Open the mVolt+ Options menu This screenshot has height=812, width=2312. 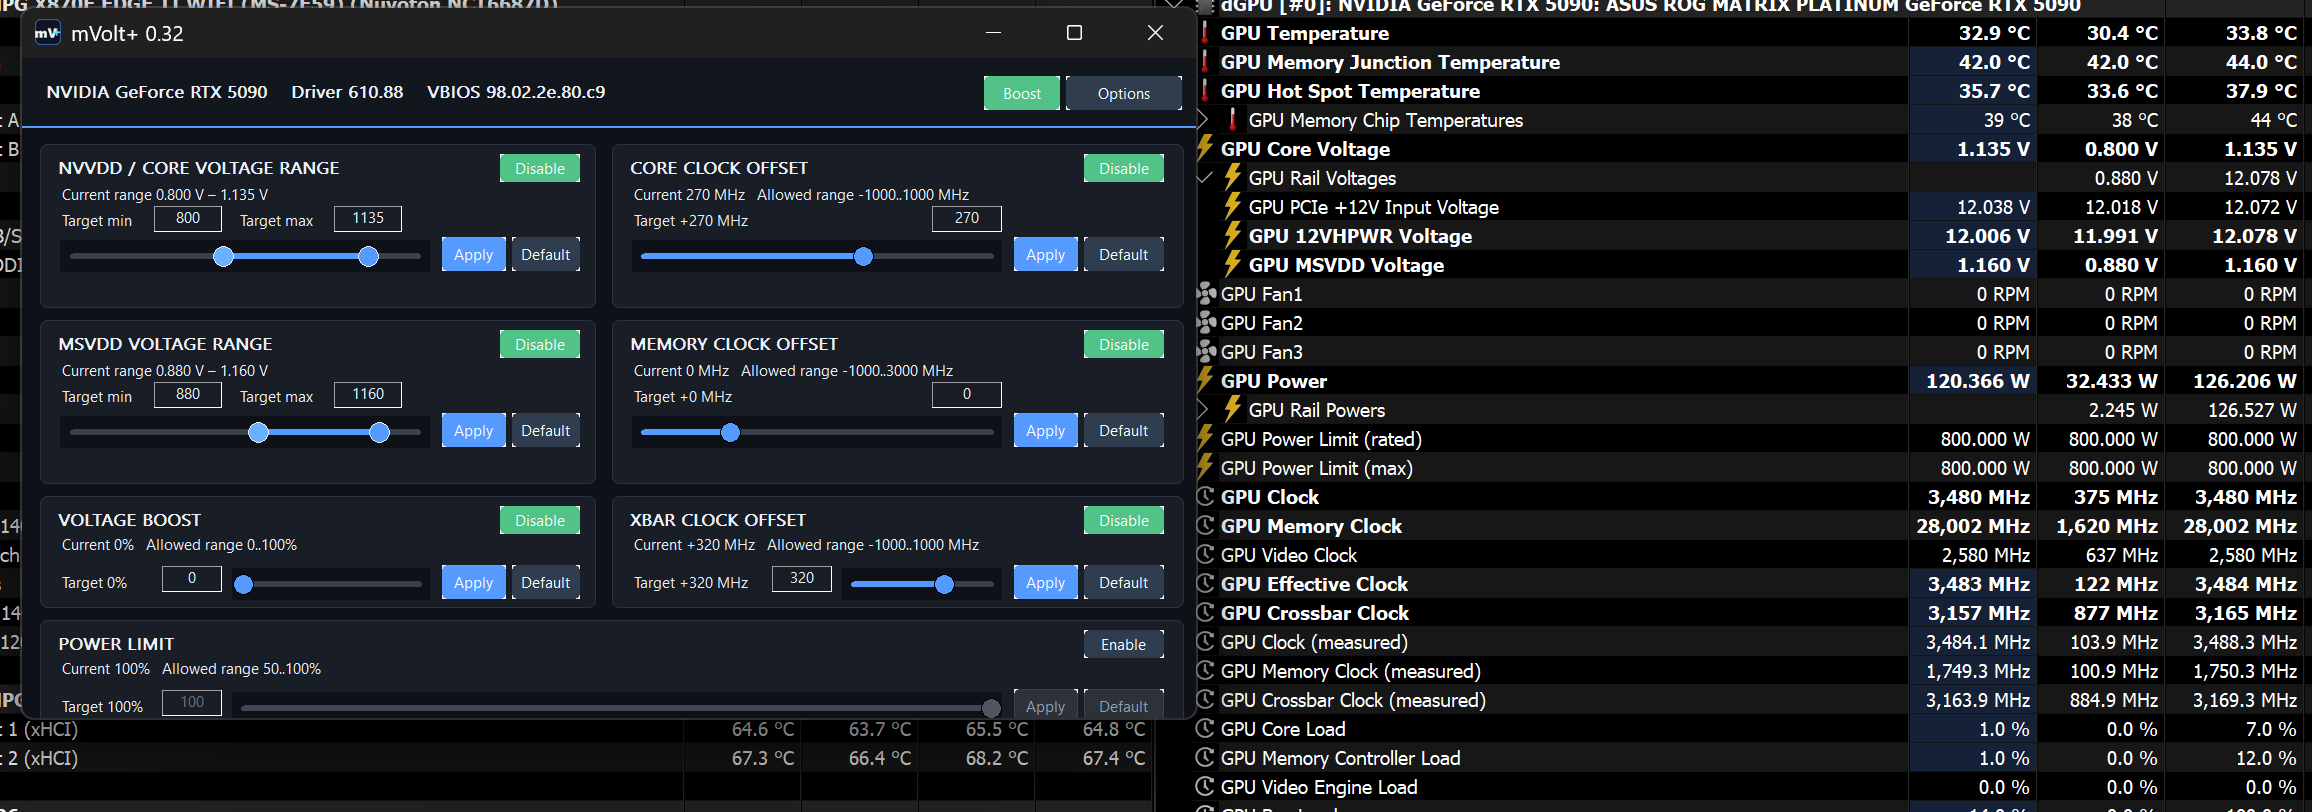point(1124,93)
